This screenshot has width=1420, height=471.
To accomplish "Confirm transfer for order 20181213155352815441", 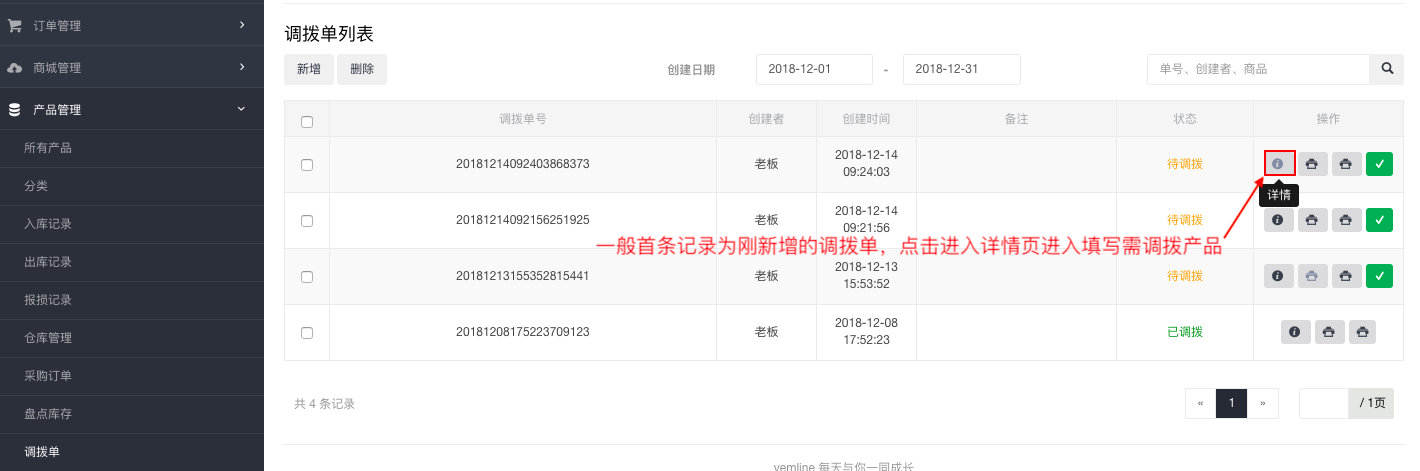I will tap(1379, 276).
